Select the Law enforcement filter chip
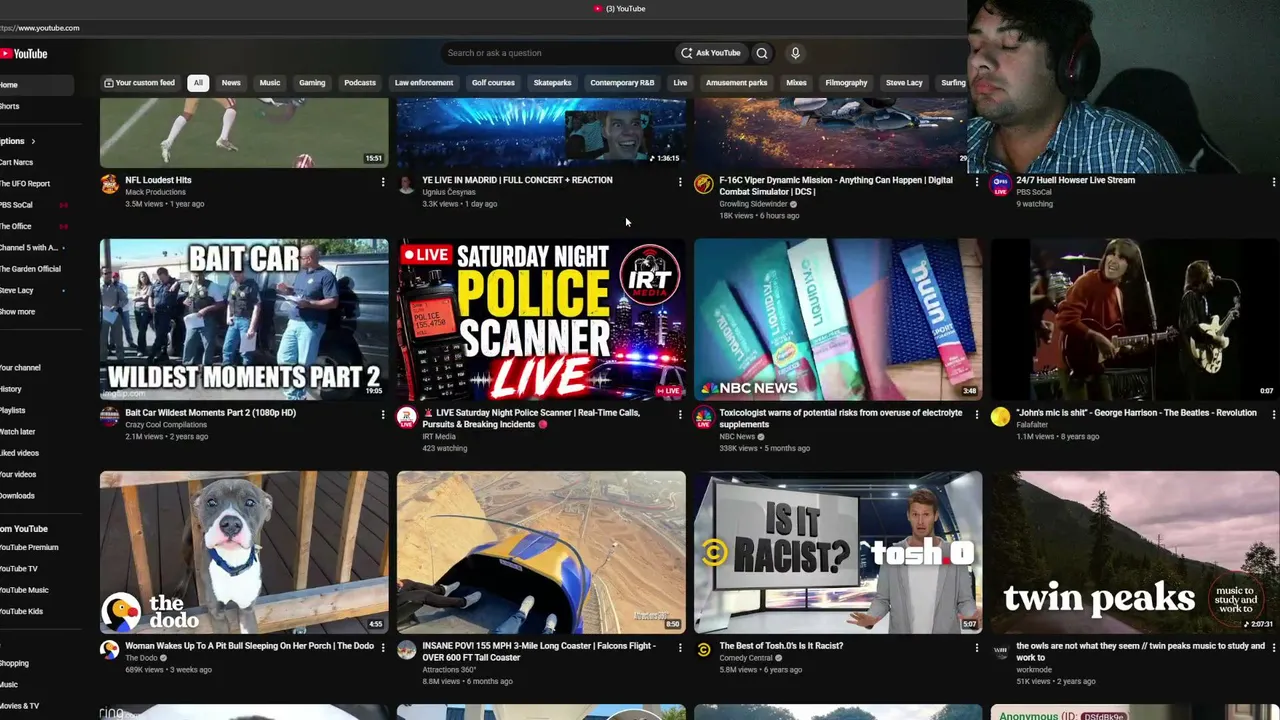 click(424, 83)
